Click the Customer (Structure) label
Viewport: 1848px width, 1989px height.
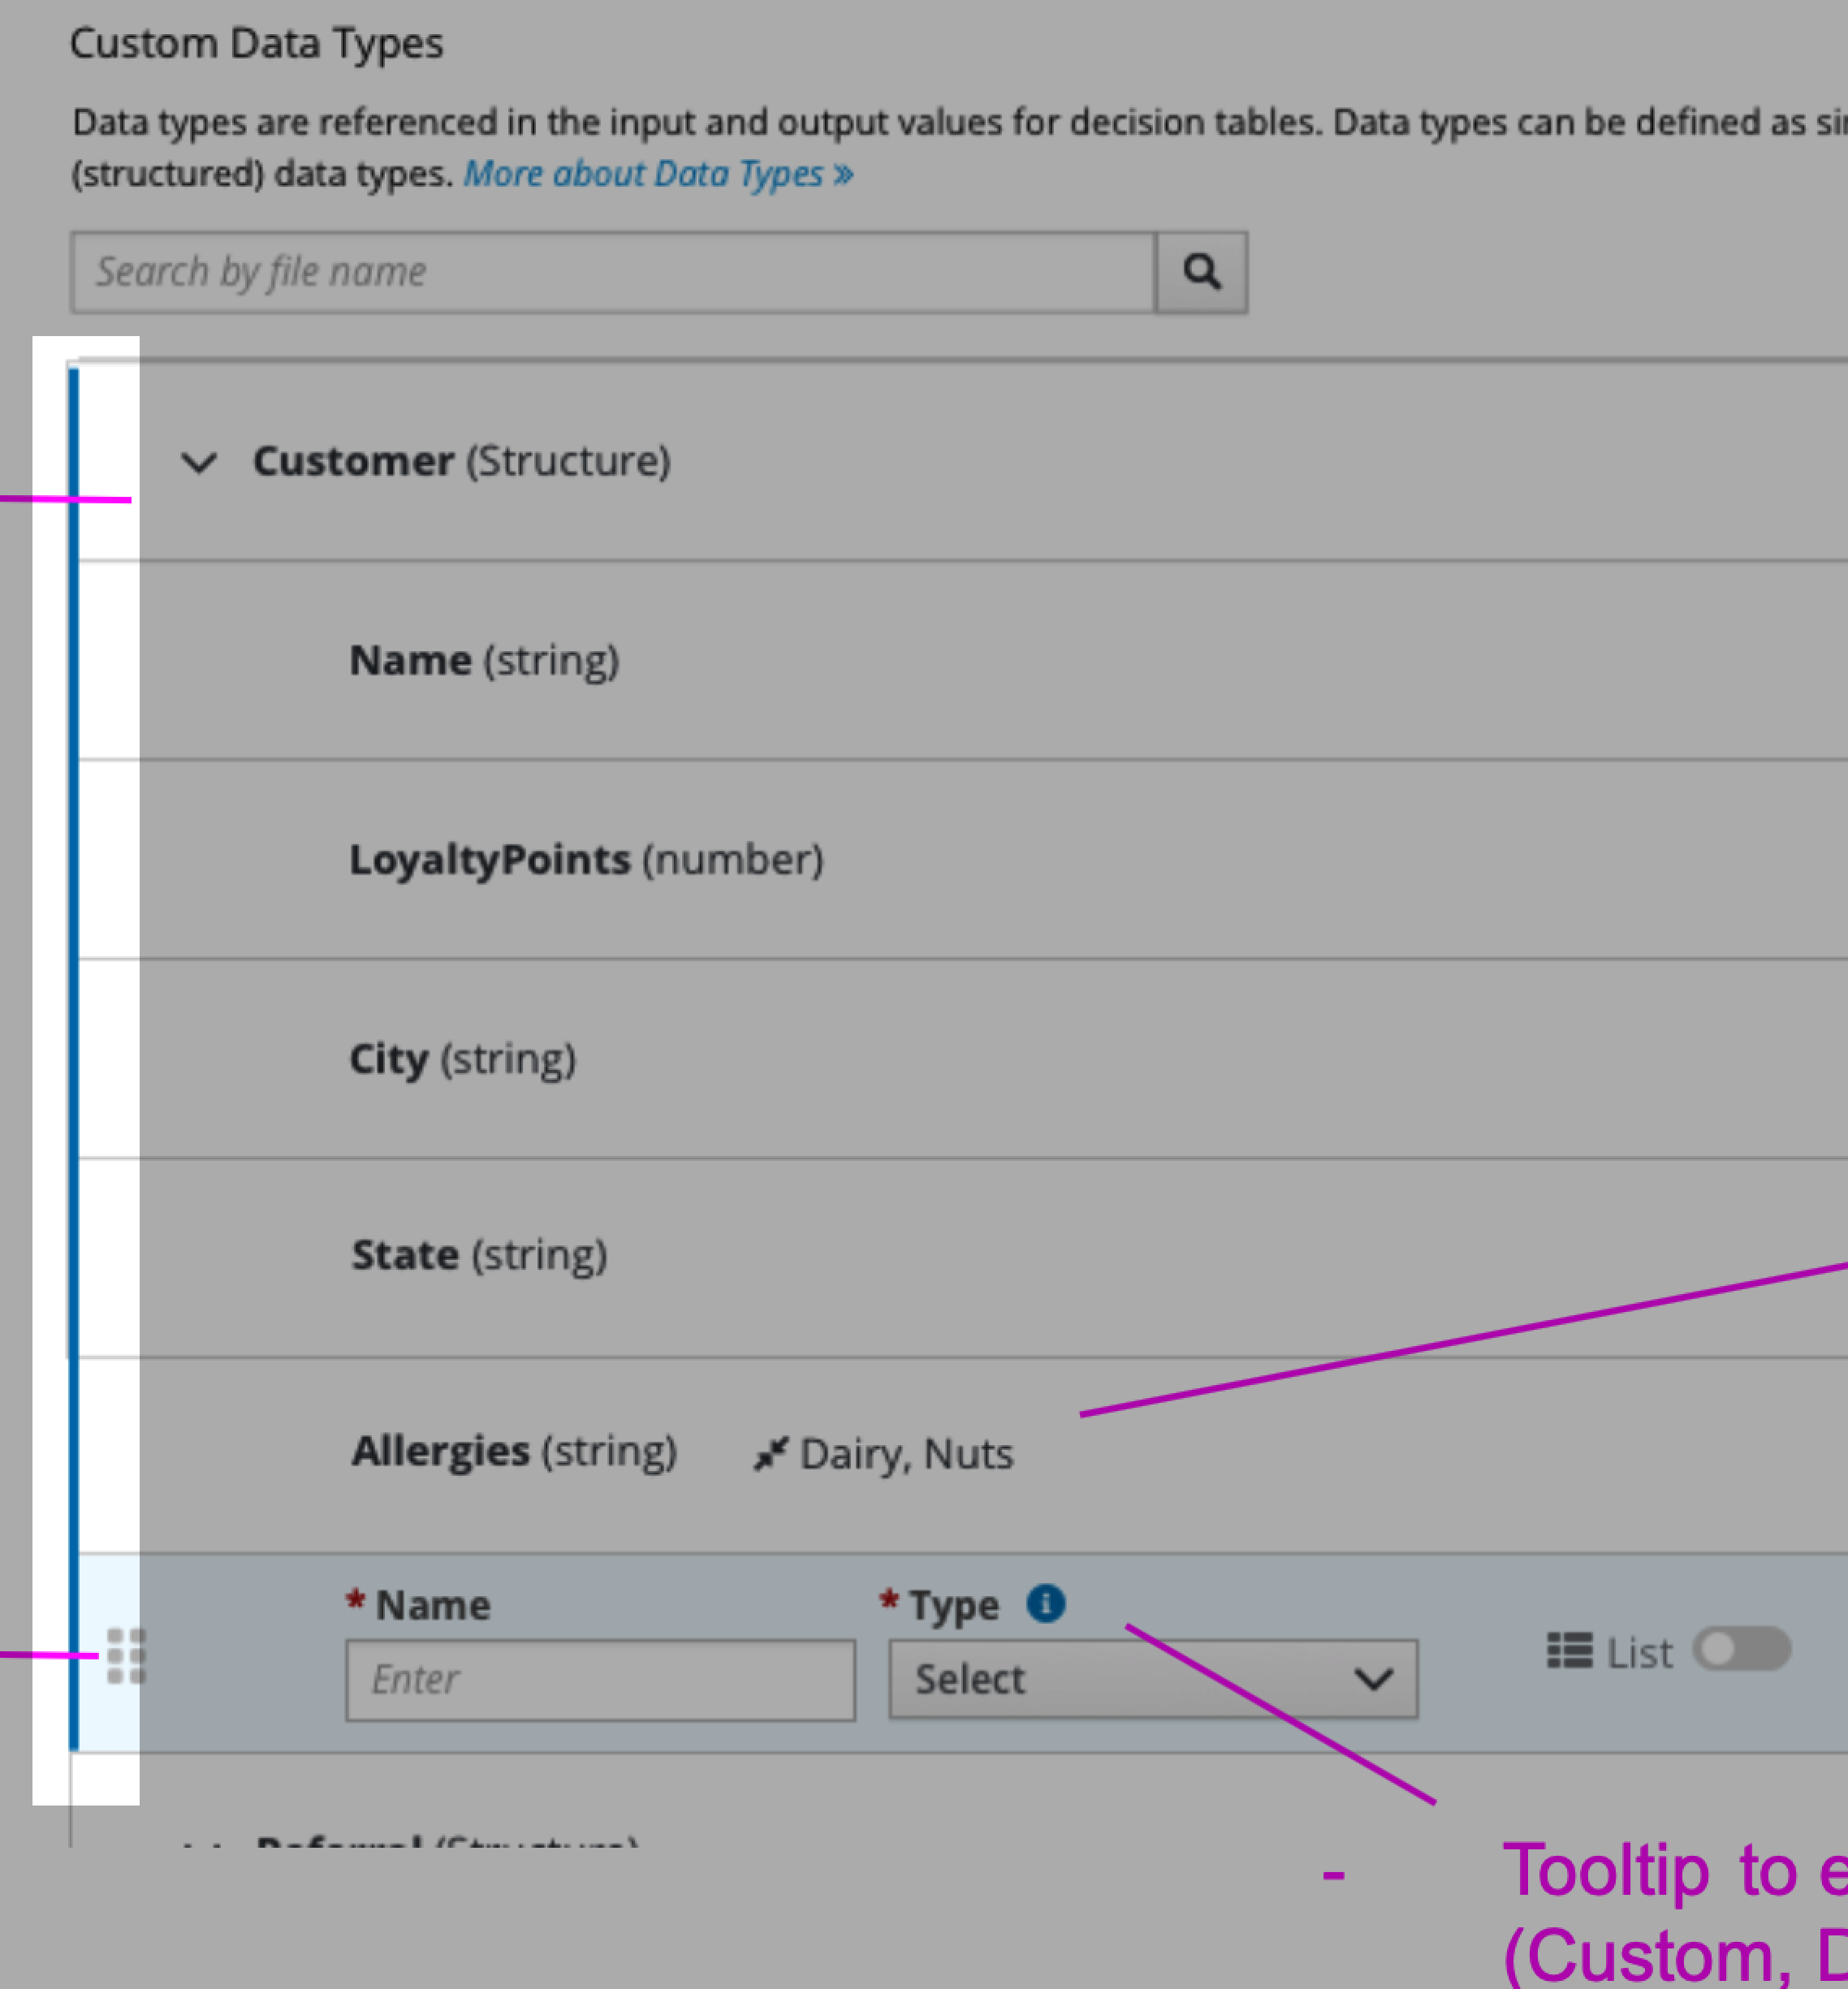tap(461, 461)
